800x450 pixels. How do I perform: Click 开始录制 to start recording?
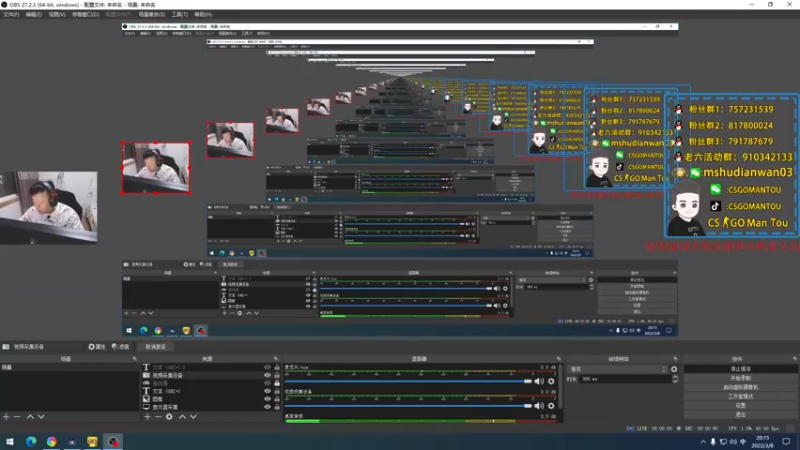(740, 378)
